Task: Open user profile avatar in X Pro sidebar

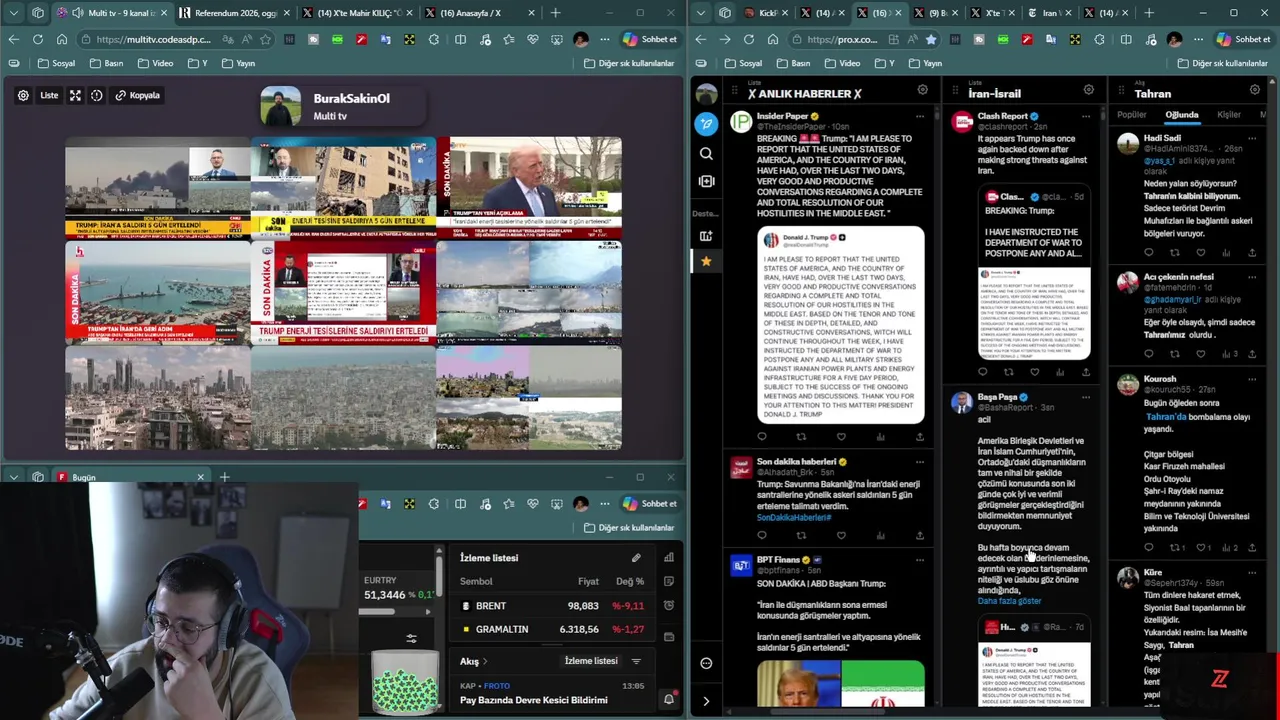Action: tap(706, 94)
